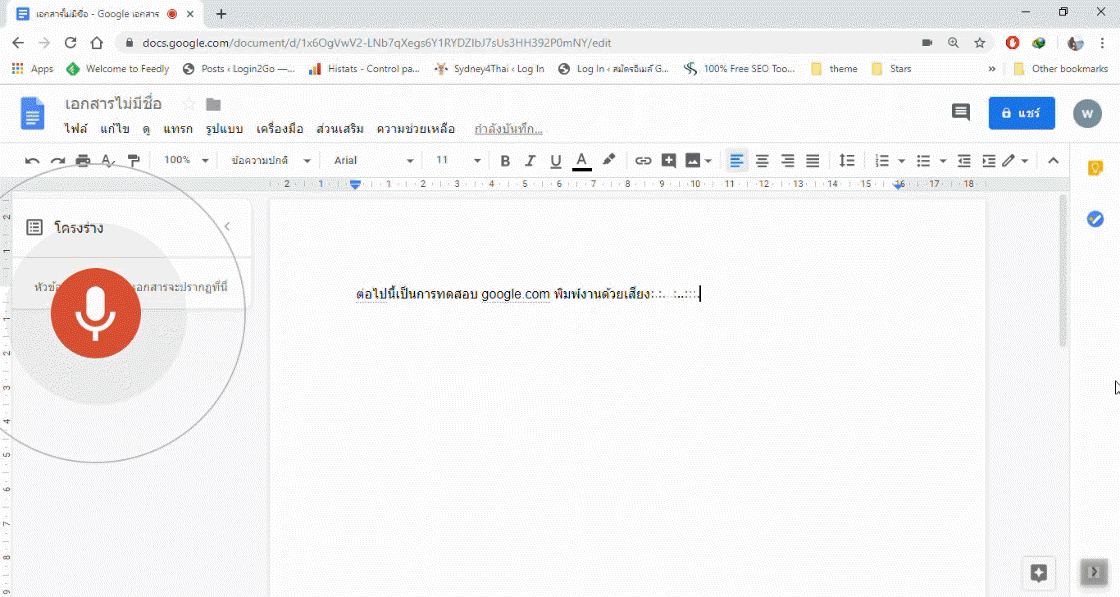Expand the insert image dropdown arrow

coord(708,161)
